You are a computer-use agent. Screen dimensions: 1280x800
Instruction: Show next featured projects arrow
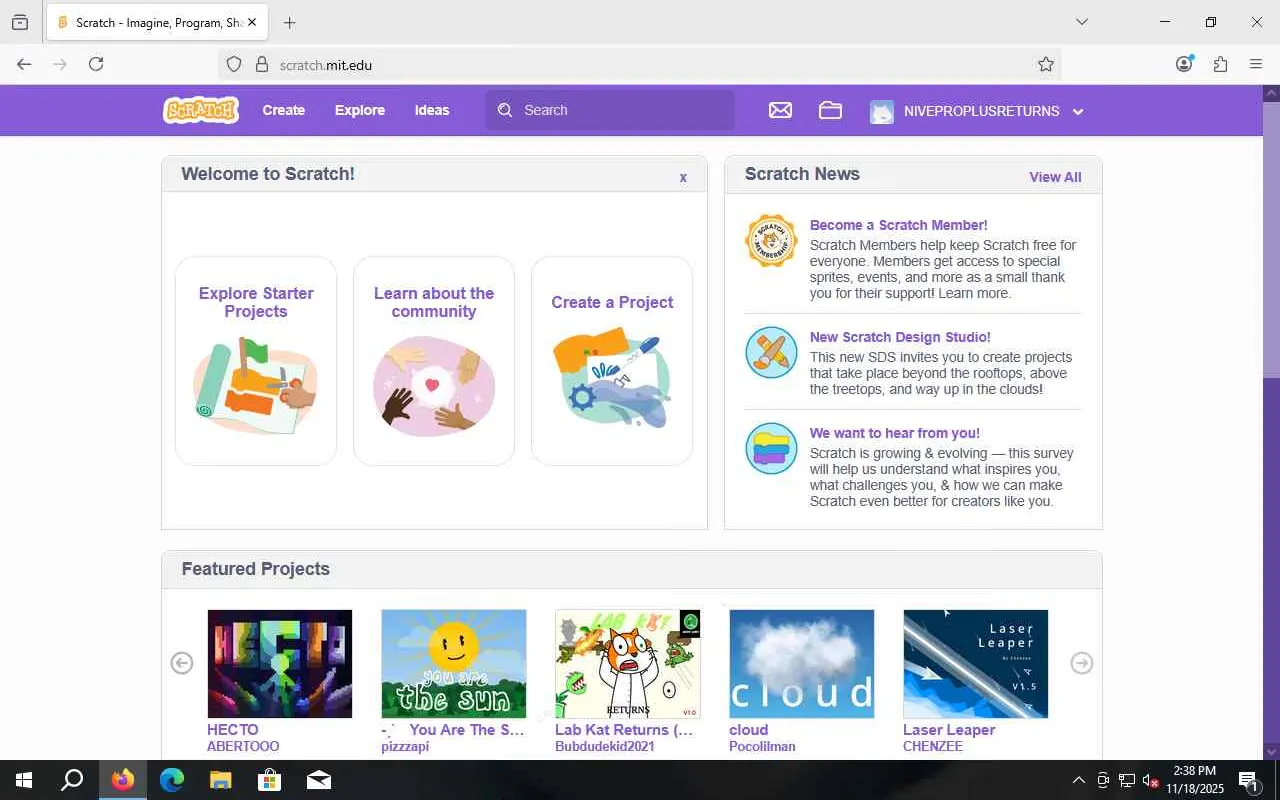click(x=1082, y=663)
